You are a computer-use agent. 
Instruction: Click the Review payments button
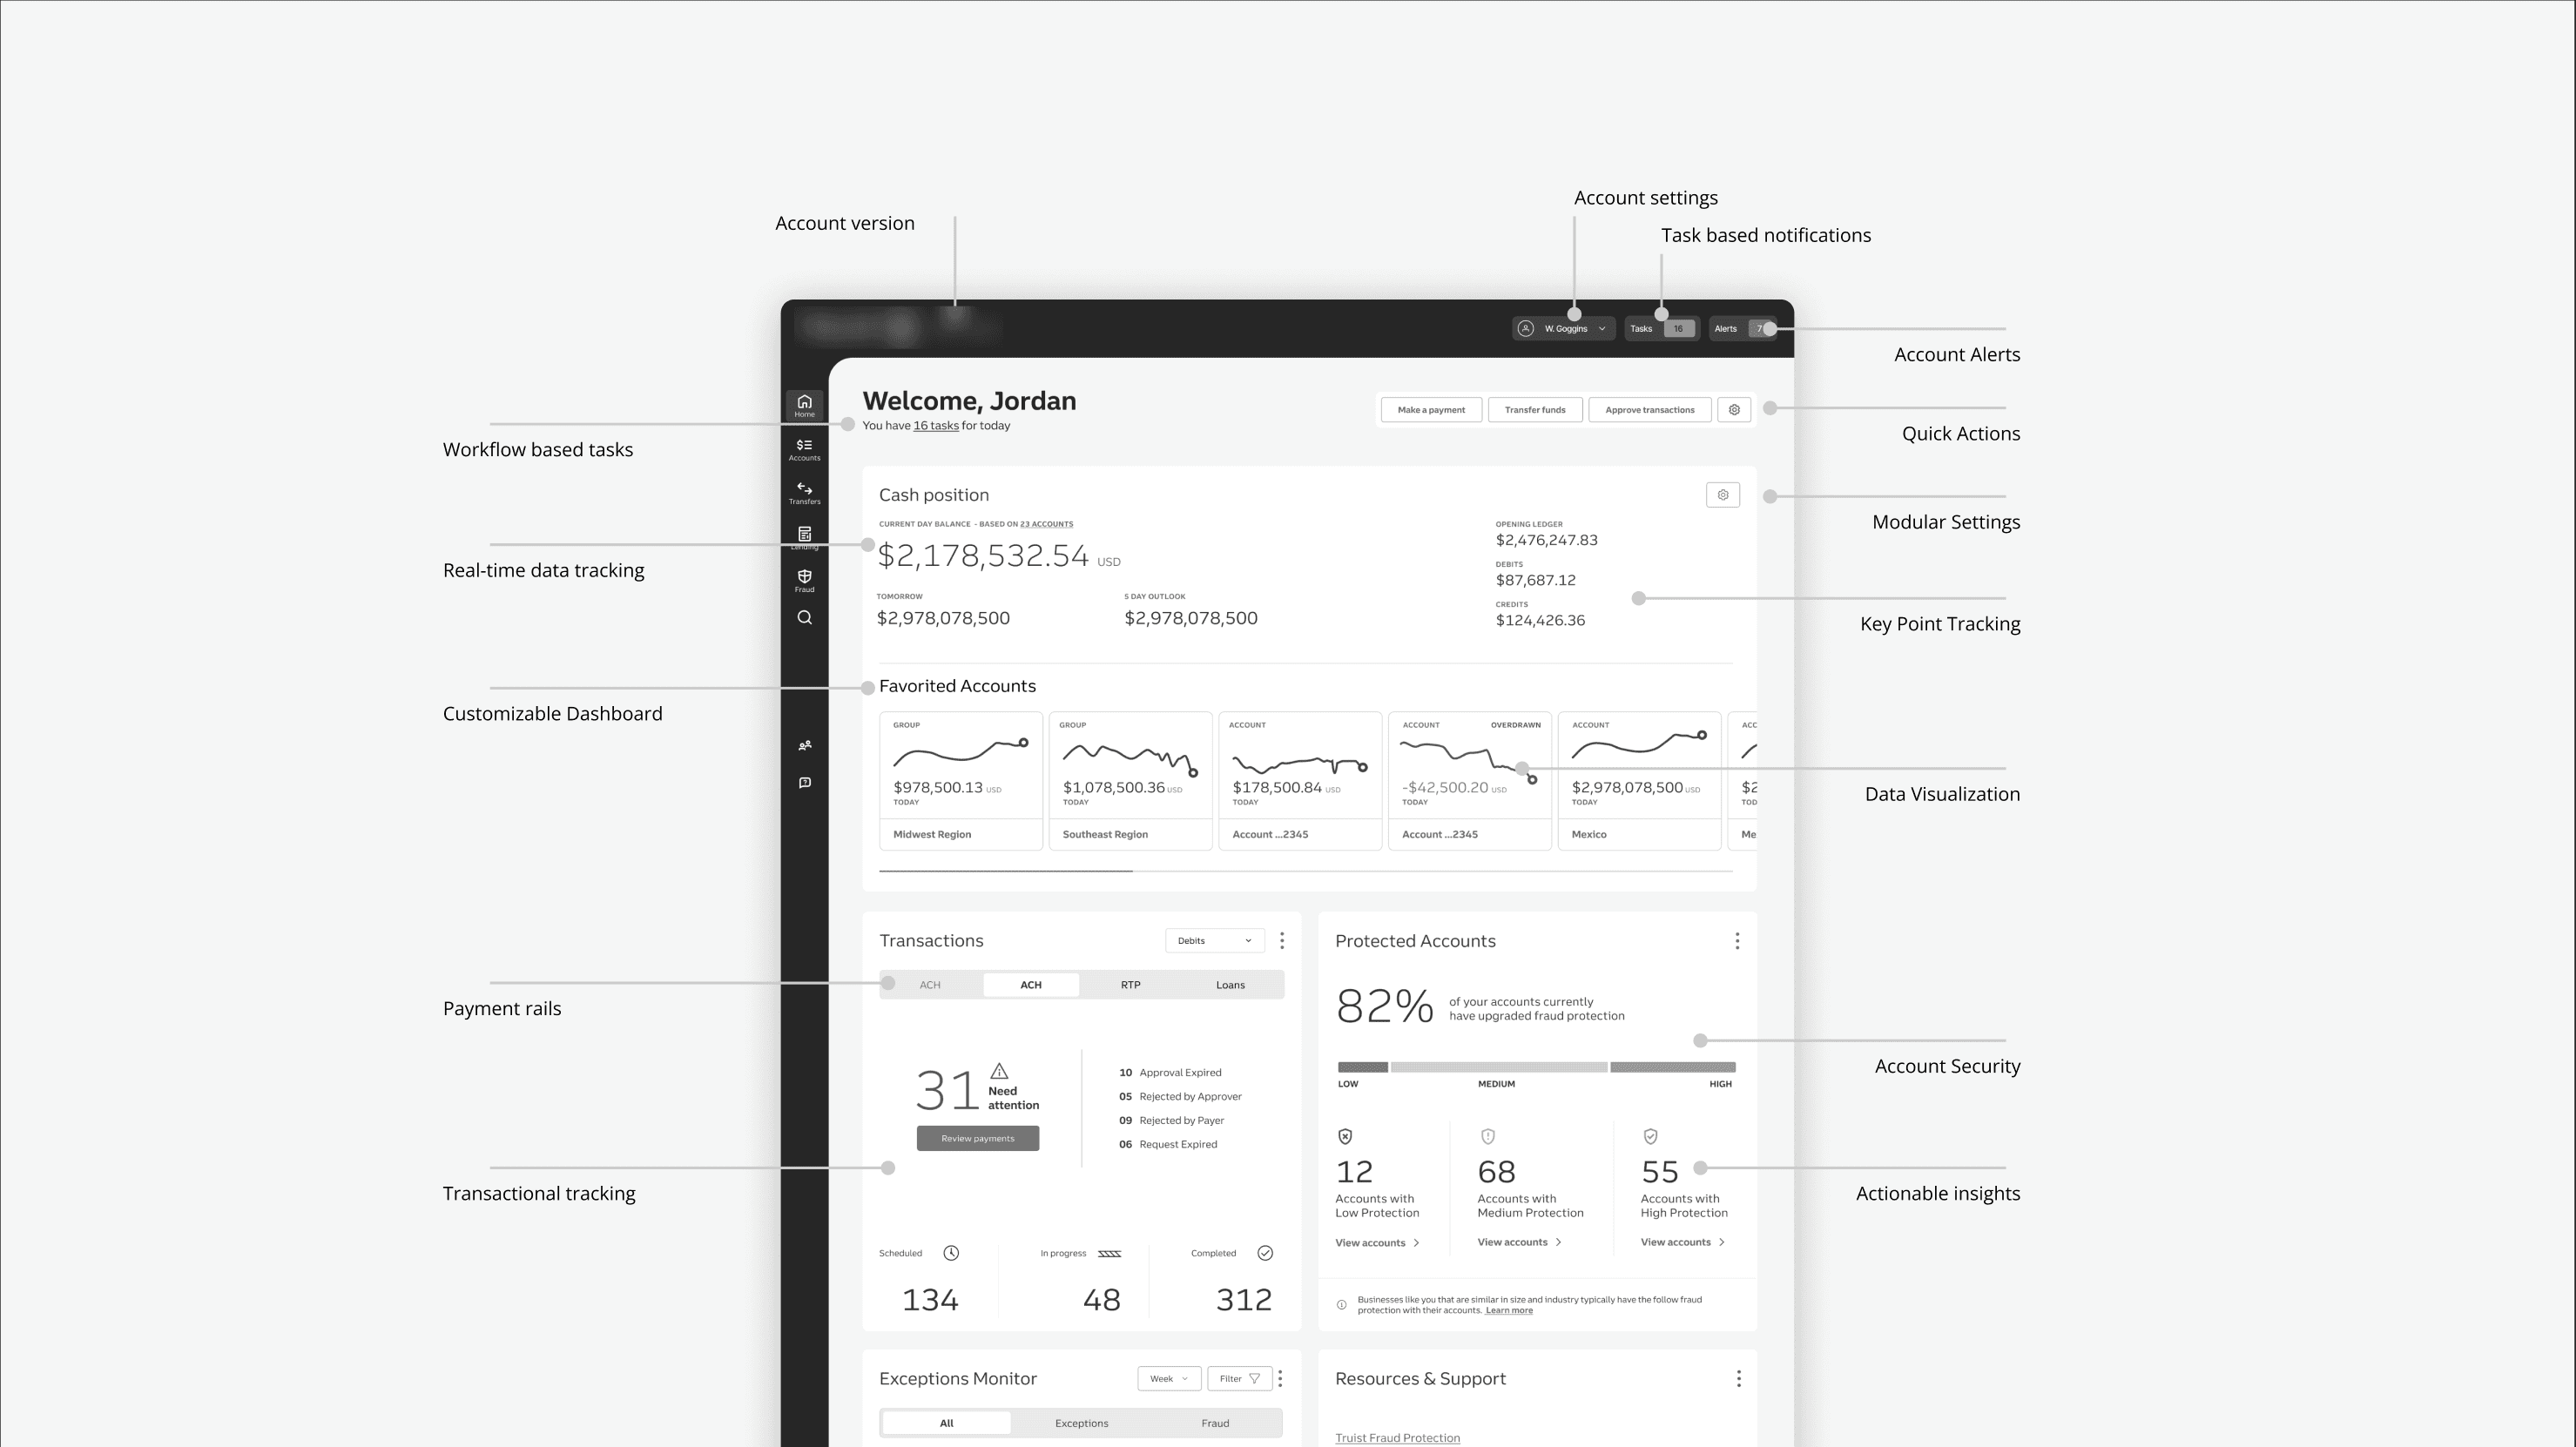(x=977, y=1139)
